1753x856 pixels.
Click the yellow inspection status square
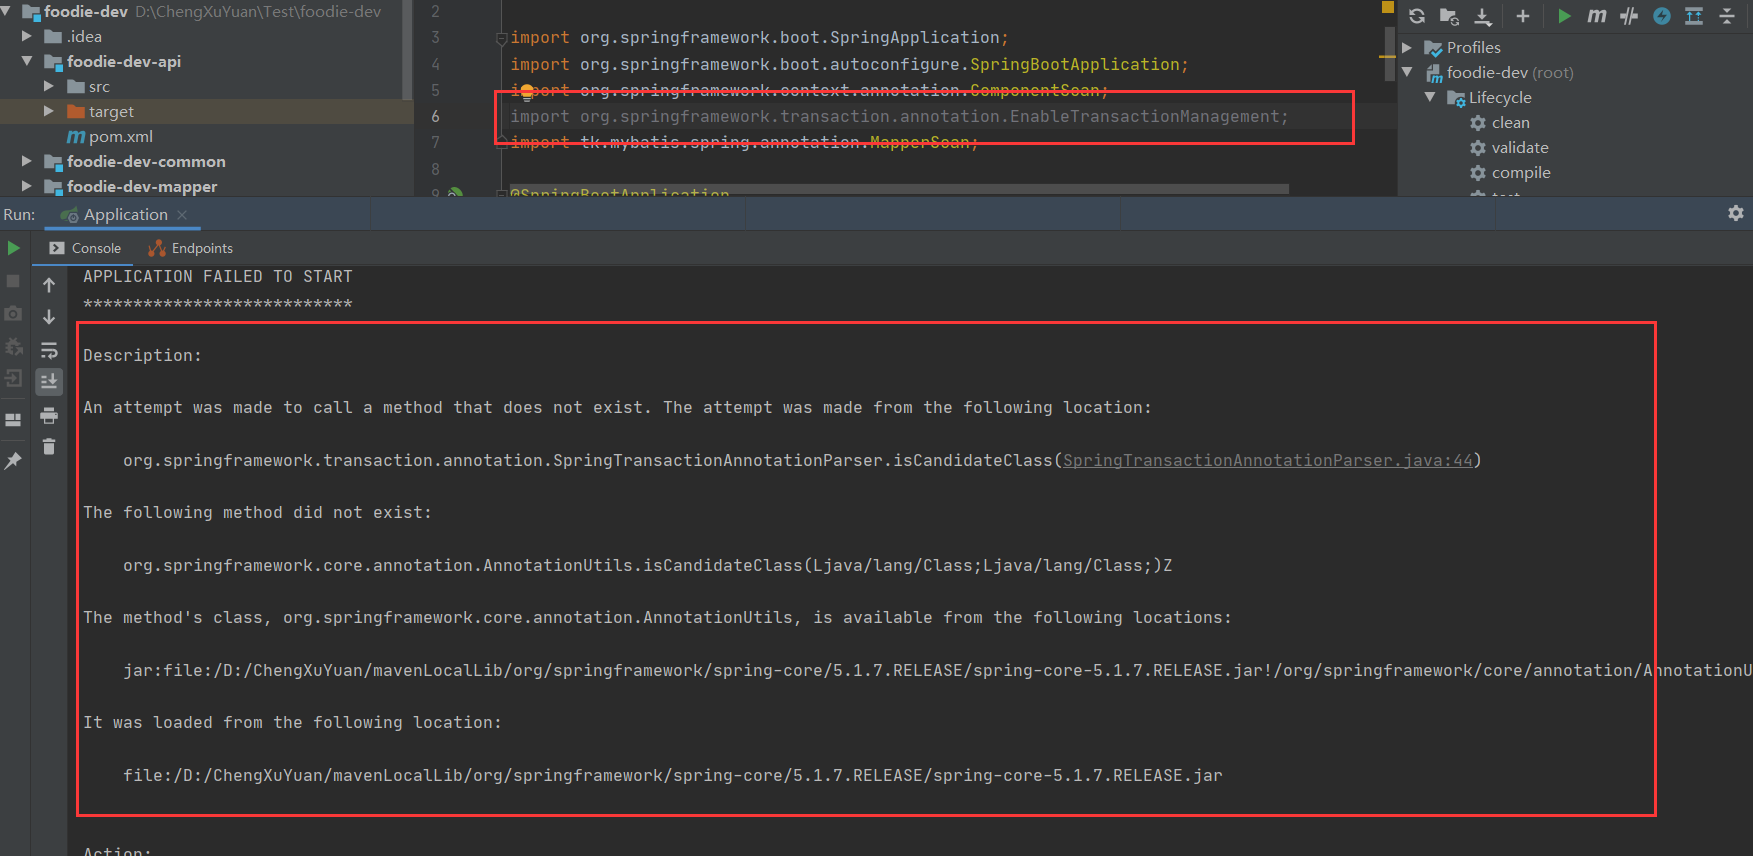1387,7
